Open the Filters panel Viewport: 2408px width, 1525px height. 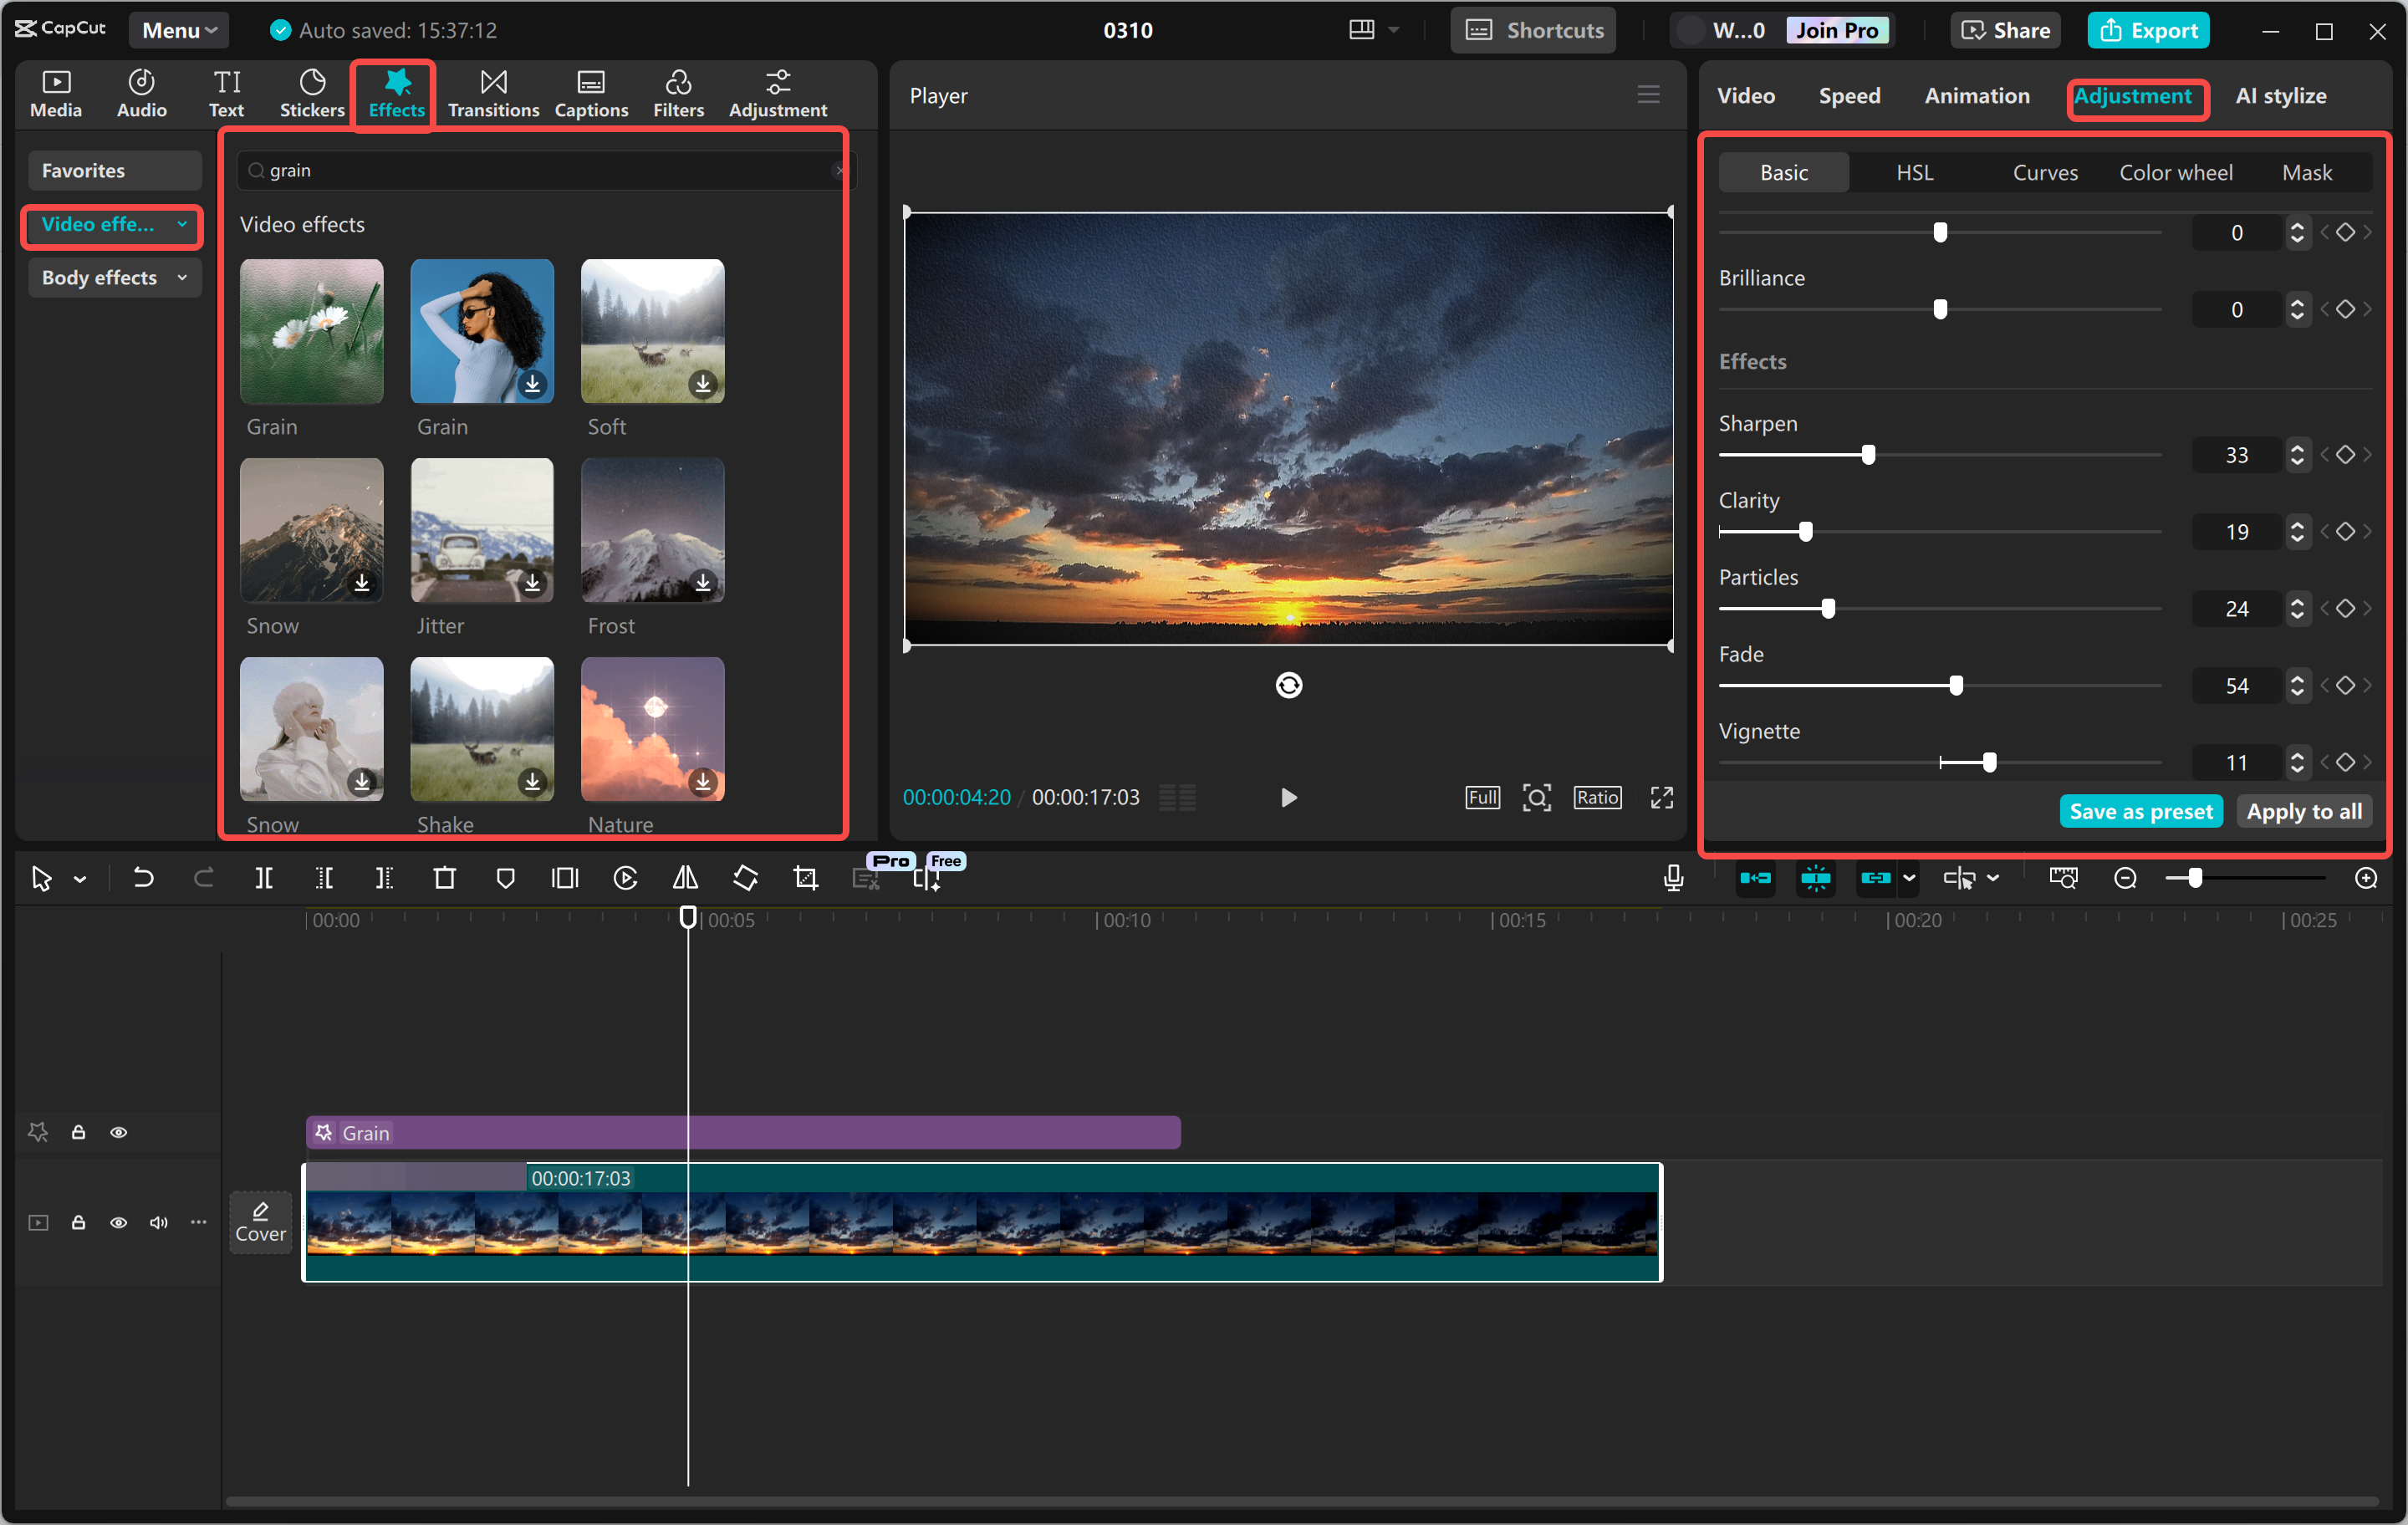tap(679, 93)
